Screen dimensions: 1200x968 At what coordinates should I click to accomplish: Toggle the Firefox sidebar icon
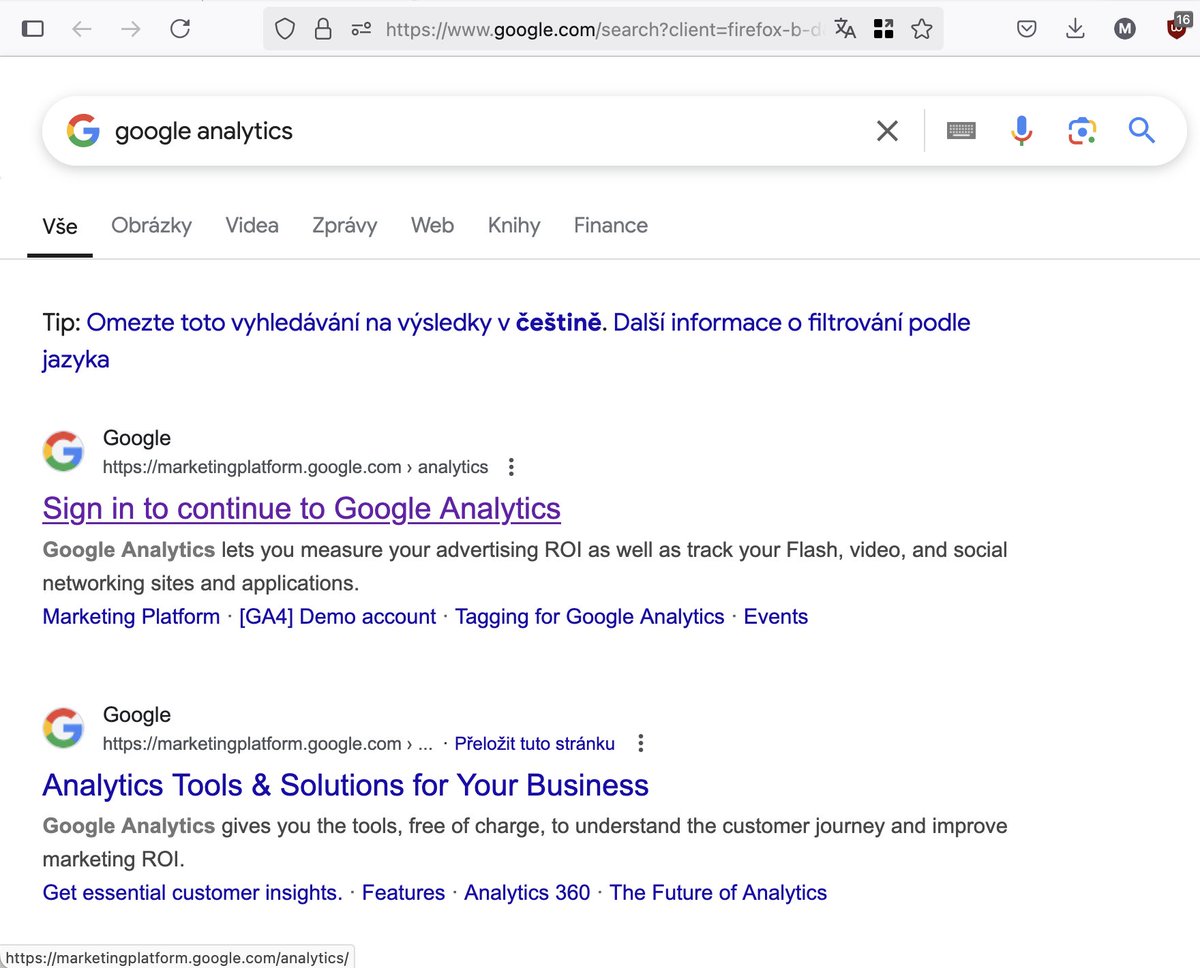coord(33,29)
